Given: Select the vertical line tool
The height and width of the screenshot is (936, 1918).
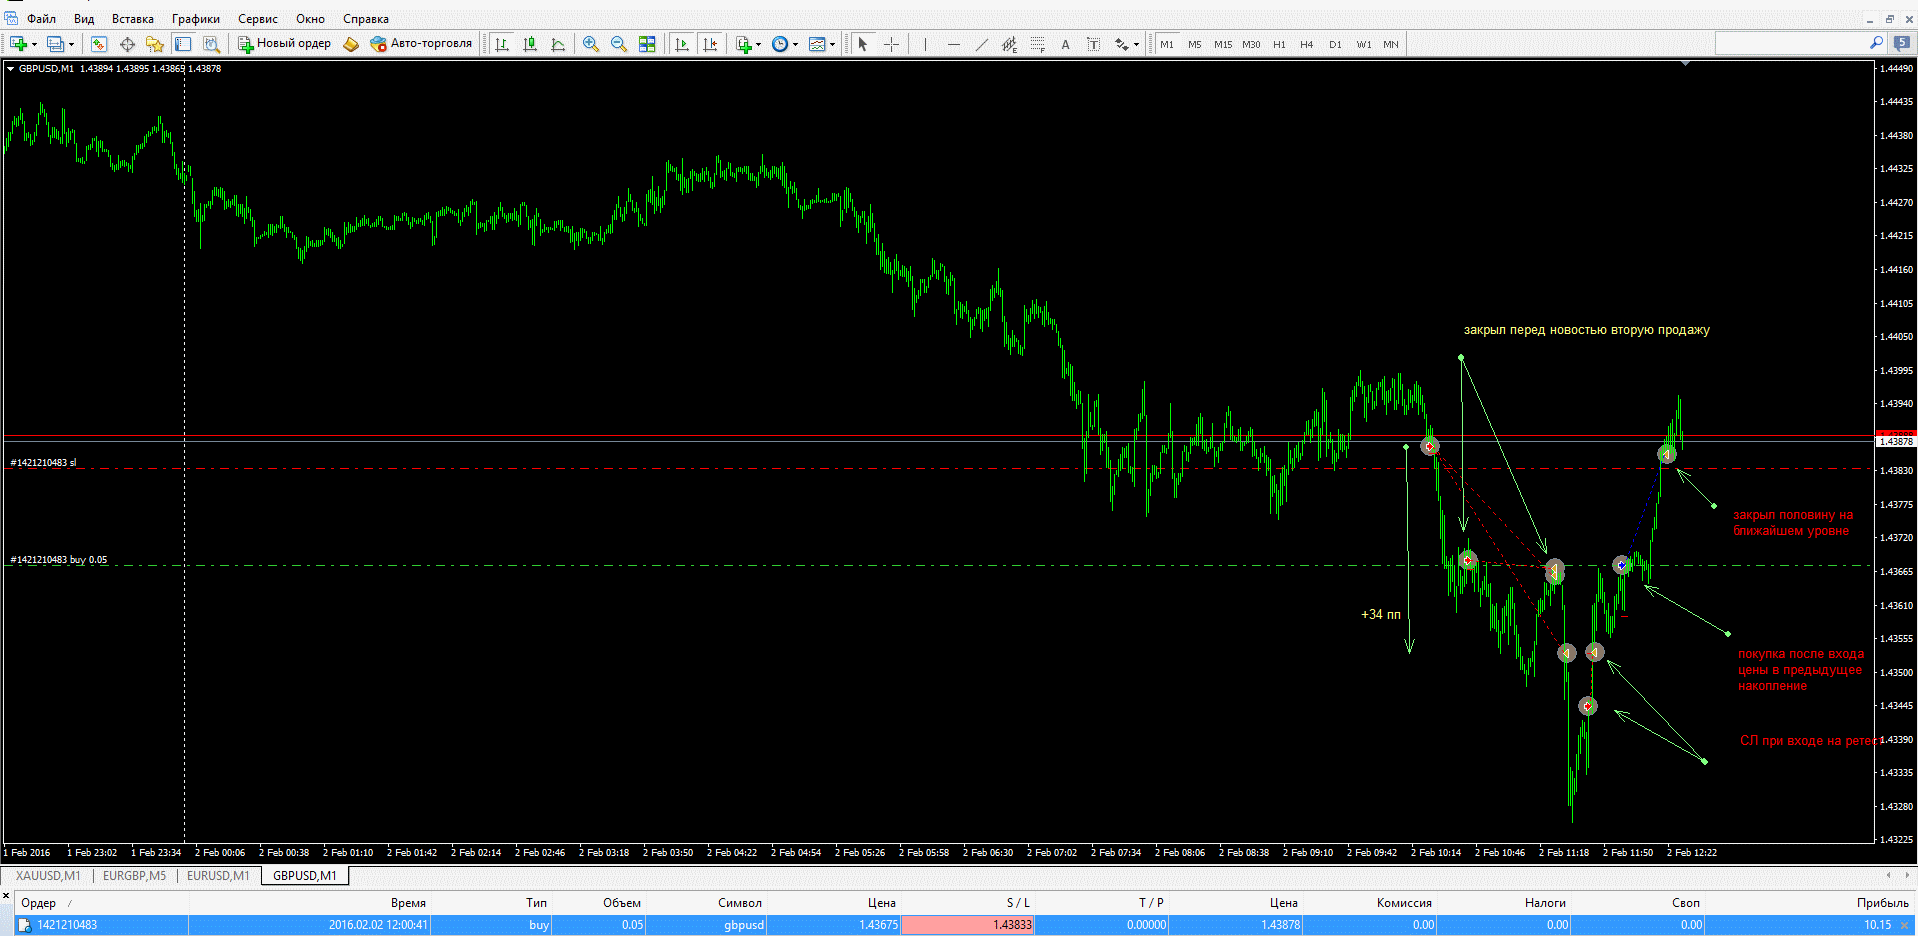Looking at the screenshot, I should (x=925, y=44).
